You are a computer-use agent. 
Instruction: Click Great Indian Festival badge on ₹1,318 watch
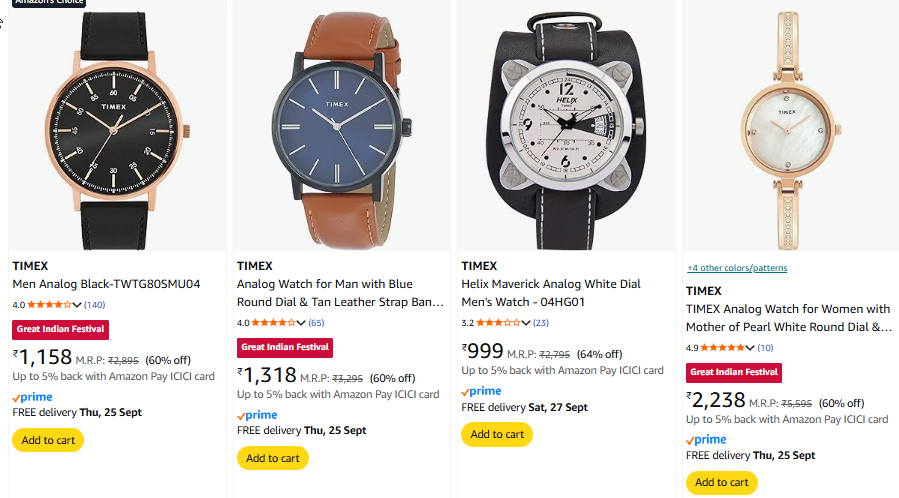(285, 347)
